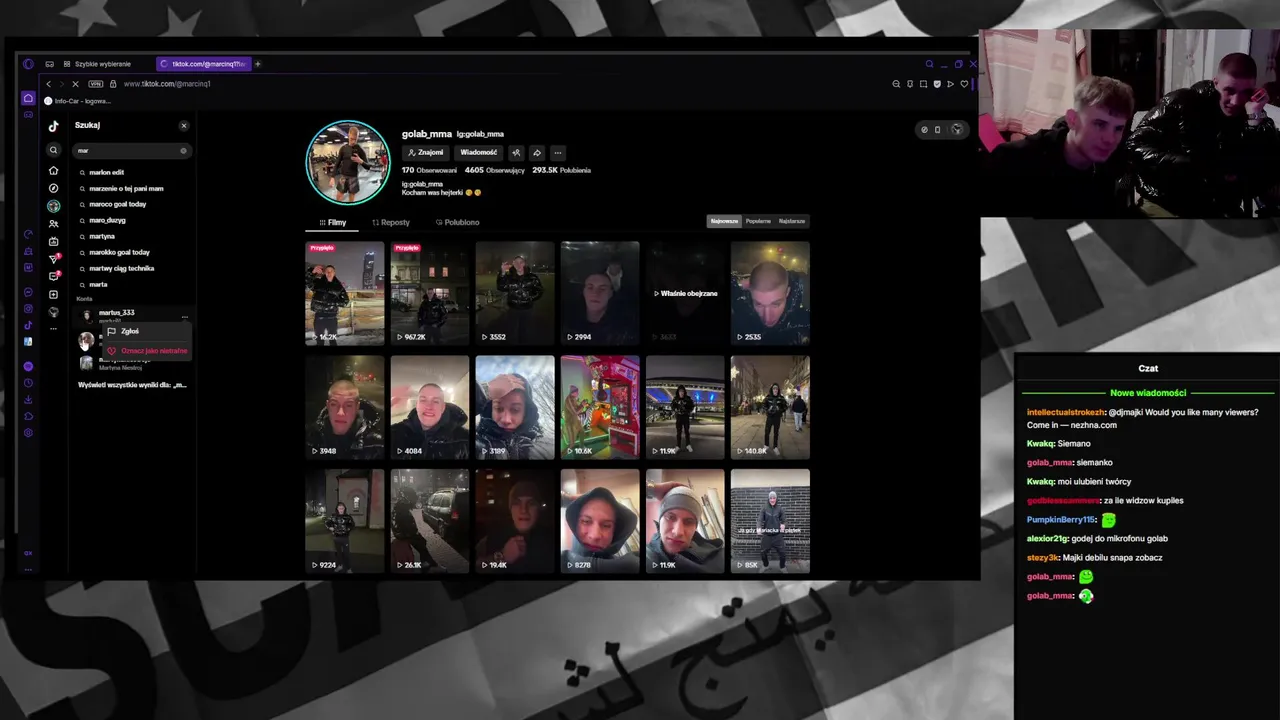The width and height of the screenshot is (1280, 720).
Task: Click the add-friend icon next to Wiadomość
Action: 516,153
